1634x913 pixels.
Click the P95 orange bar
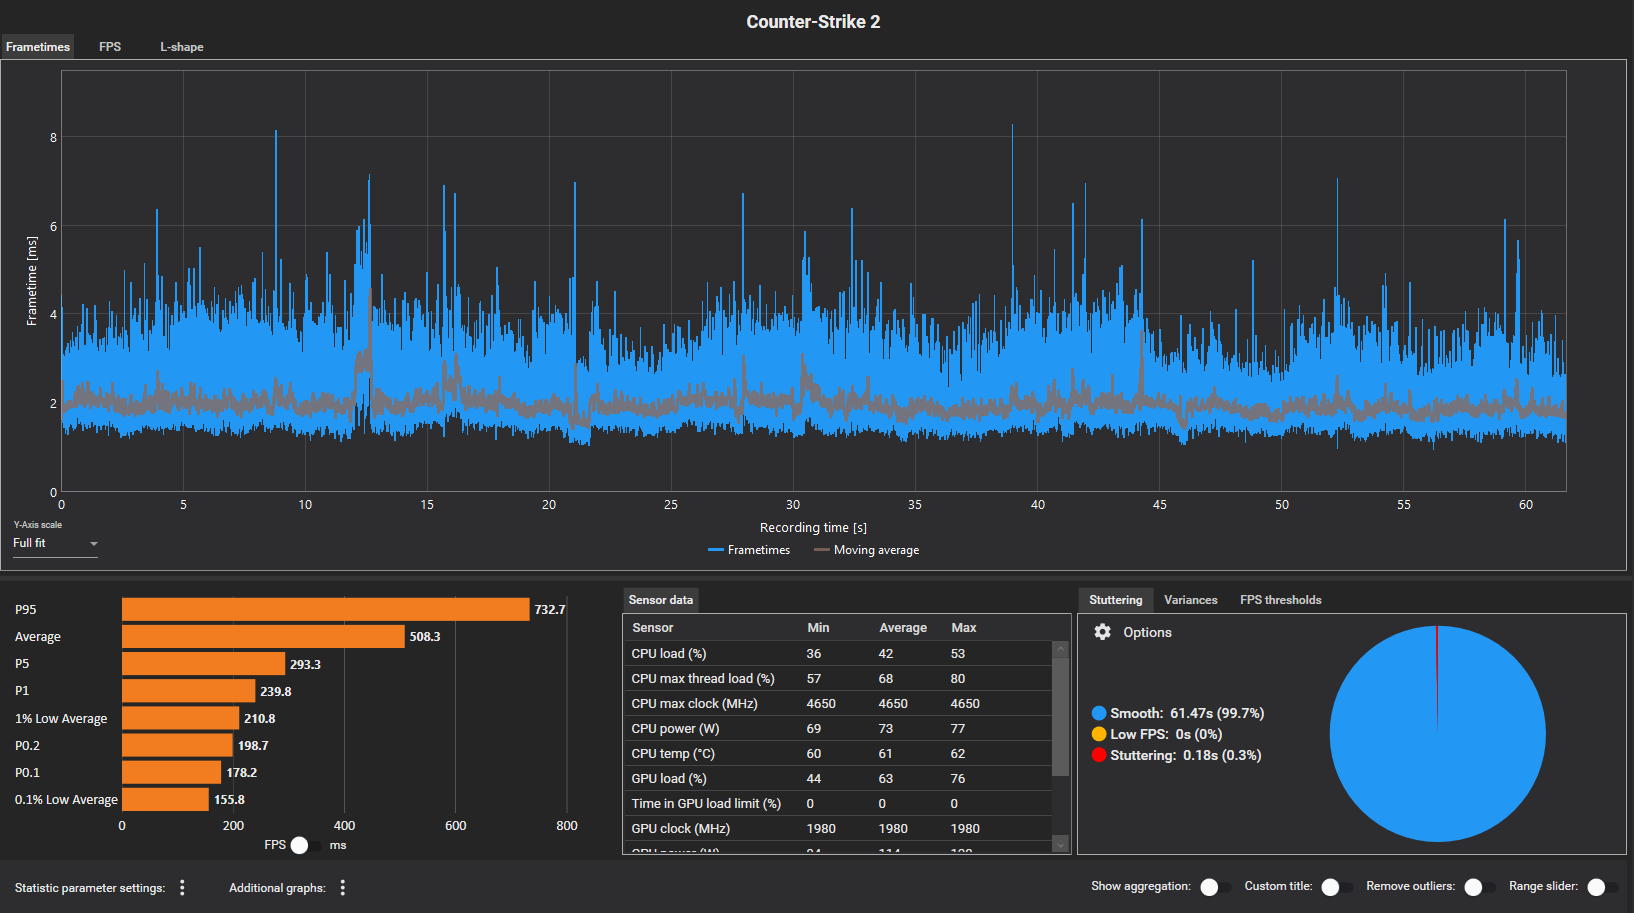click(326, 609)
